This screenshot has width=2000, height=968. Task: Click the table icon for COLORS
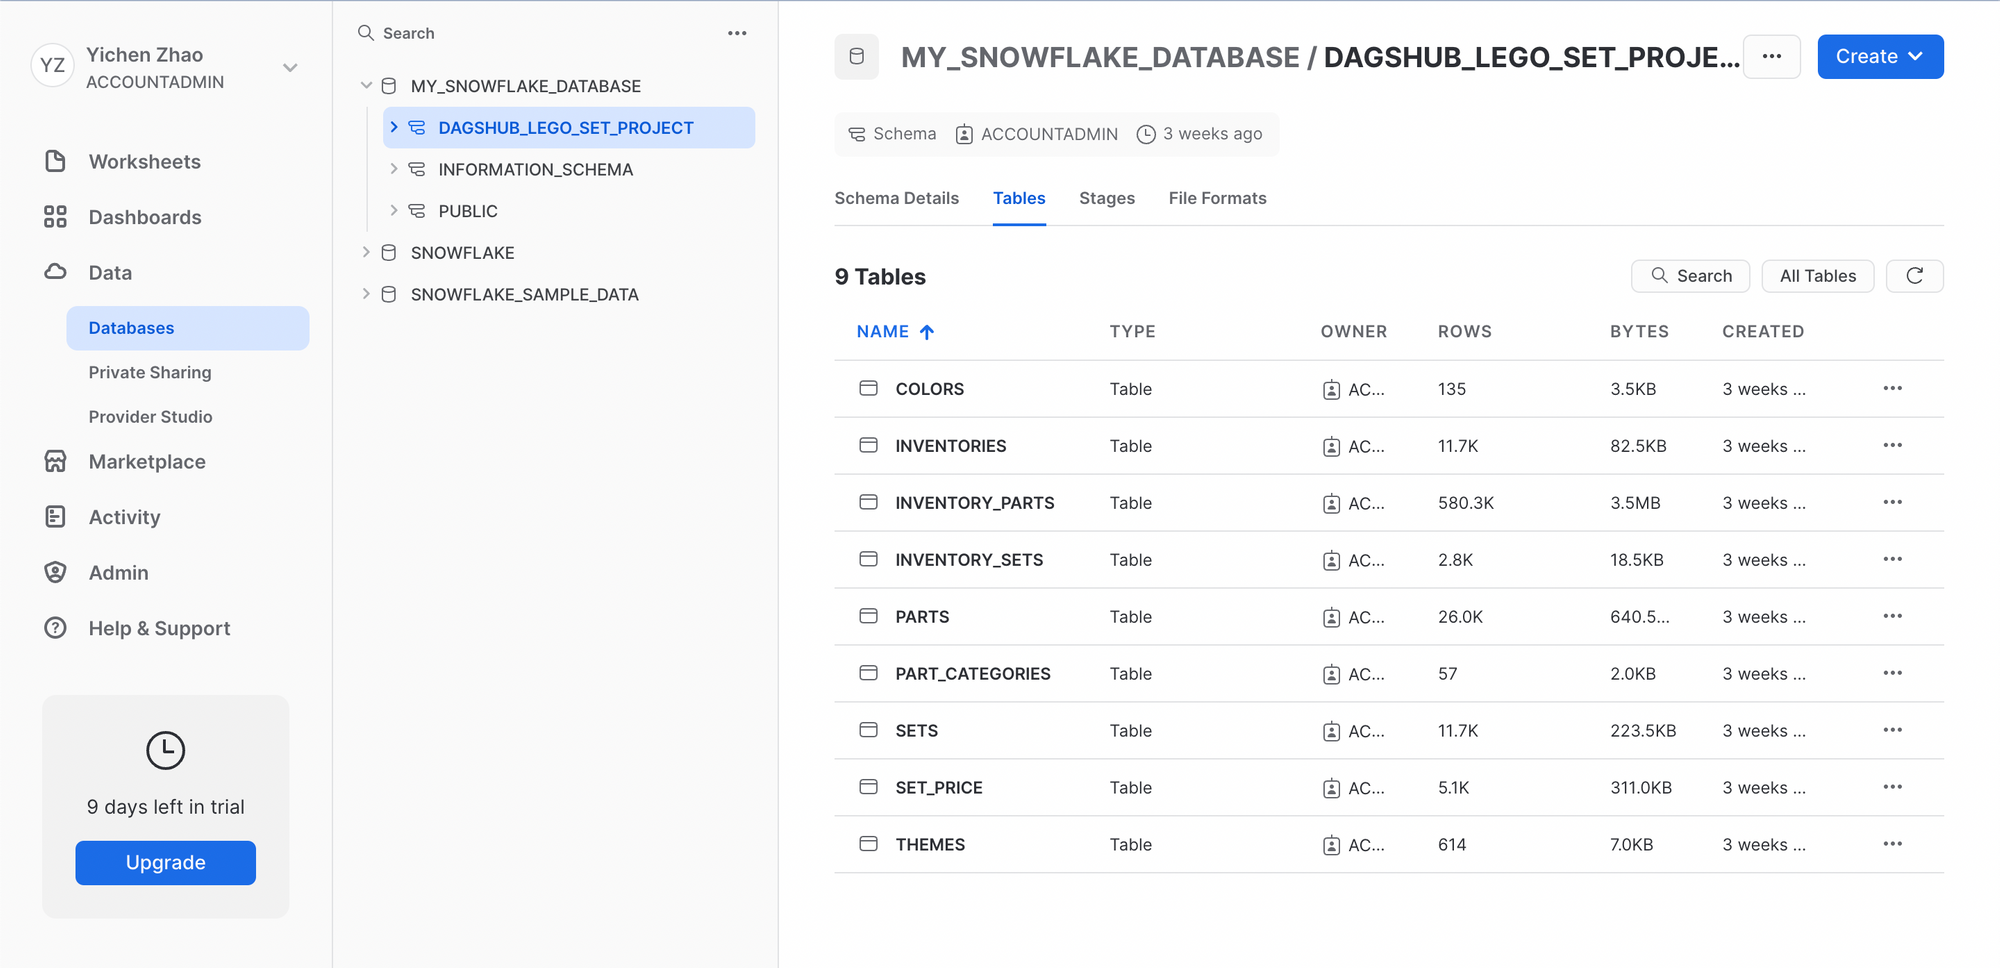[868, 388]
